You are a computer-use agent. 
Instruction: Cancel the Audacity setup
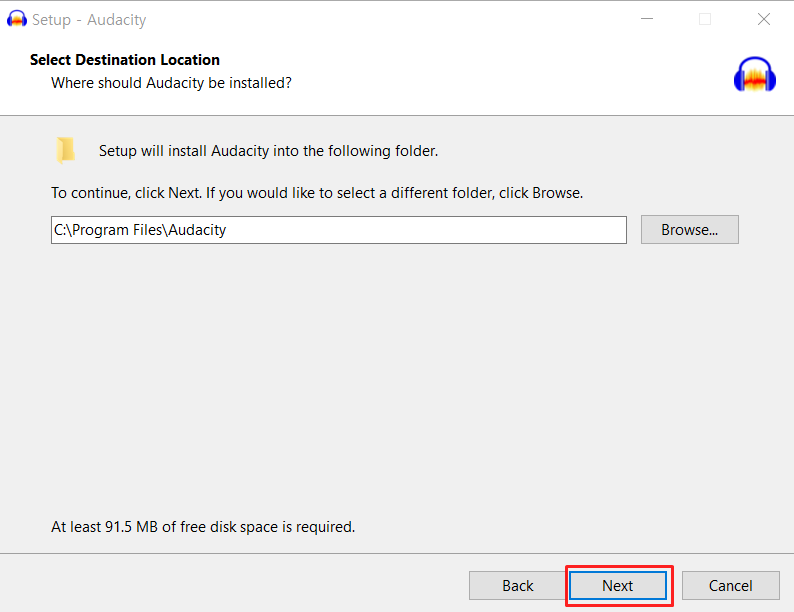pyautogui.click(x=730, y=586)
